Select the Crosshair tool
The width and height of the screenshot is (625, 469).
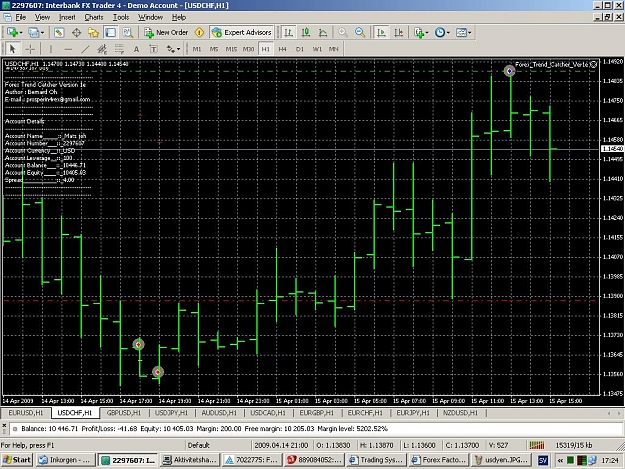pyautogui.click(x=30, y=49)
